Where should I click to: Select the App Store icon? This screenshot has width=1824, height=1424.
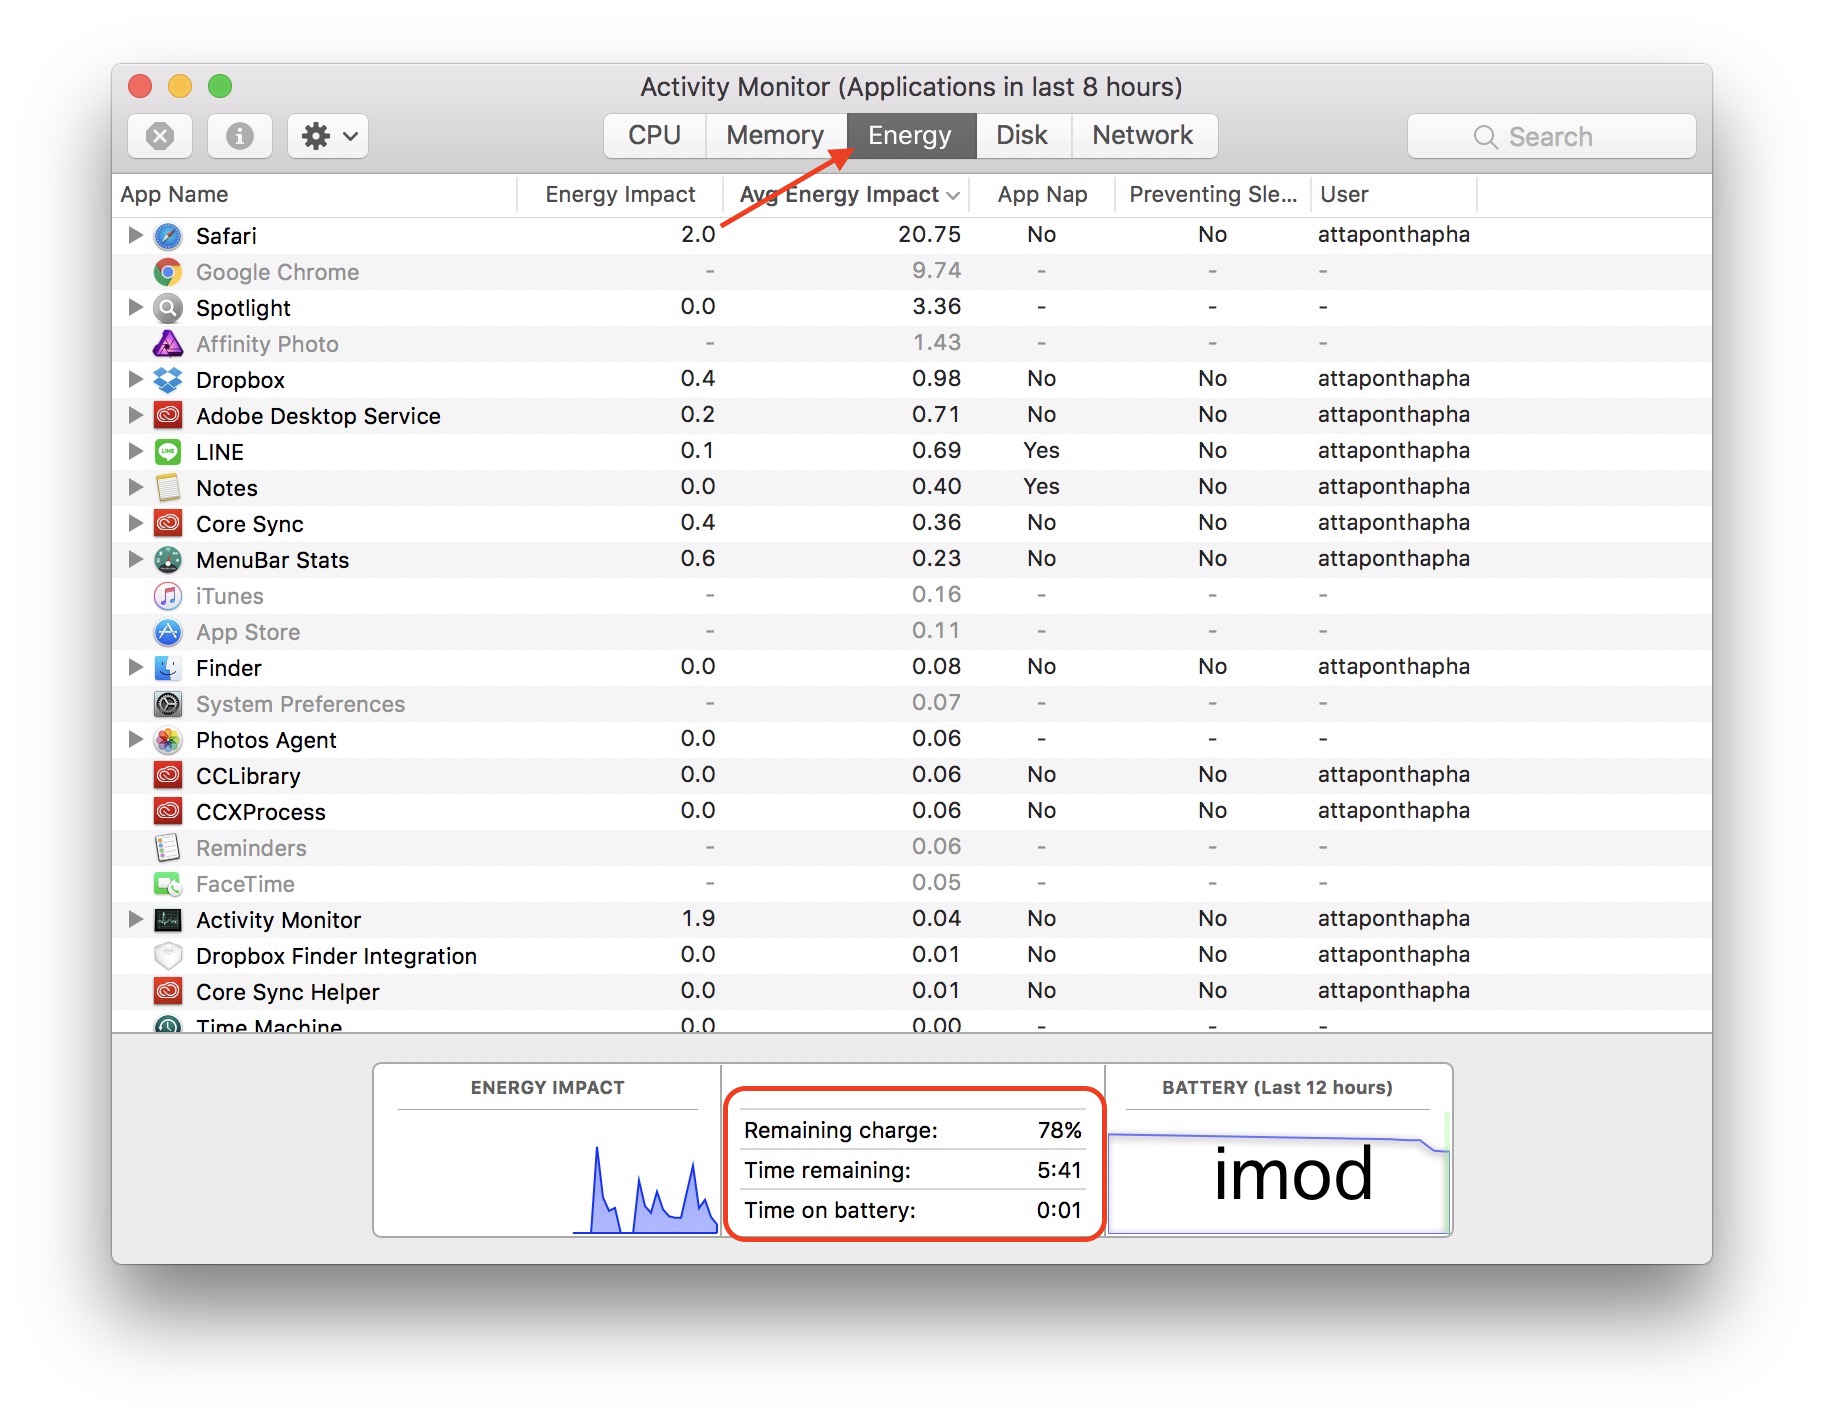pos(167,631)
